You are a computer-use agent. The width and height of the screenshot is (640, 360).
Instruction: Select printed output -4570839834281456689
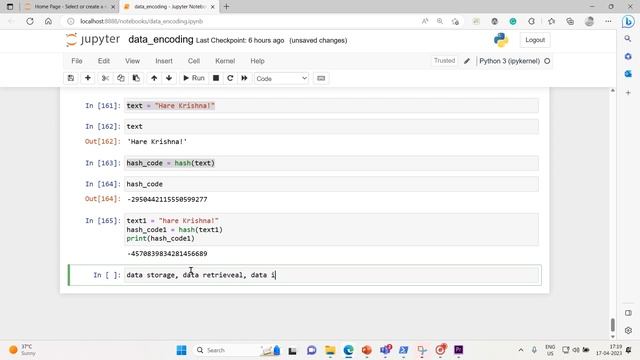[x=167, y=253]
